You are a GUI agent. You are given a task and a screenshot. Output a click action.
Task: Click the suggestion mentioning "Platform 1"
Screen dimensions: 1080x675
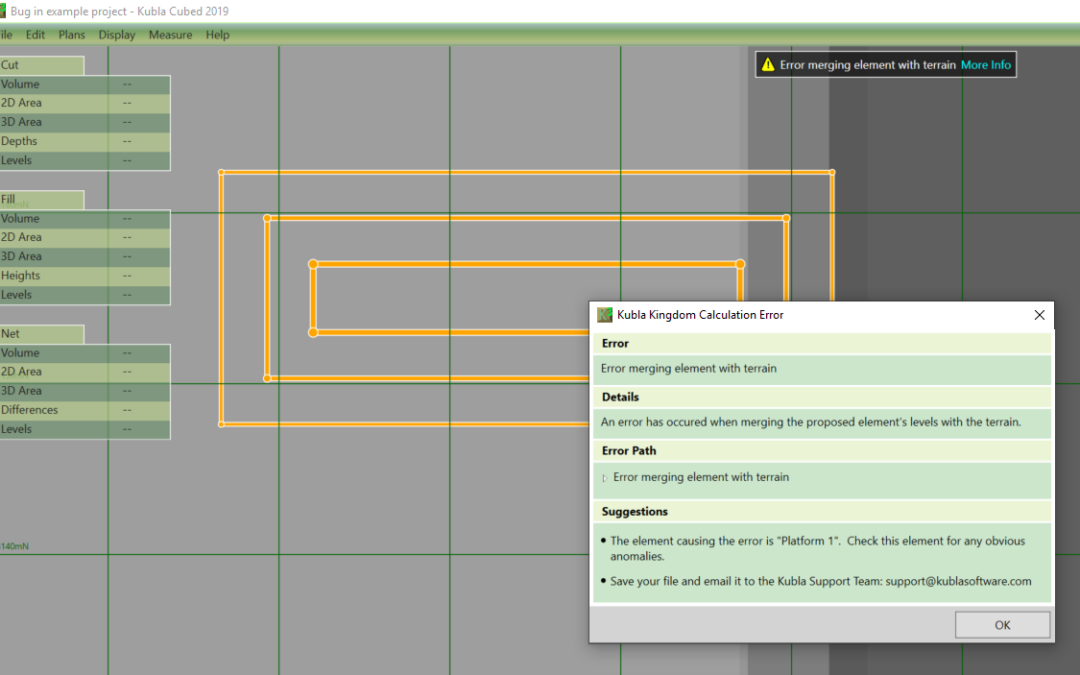[x=818, y=548]
